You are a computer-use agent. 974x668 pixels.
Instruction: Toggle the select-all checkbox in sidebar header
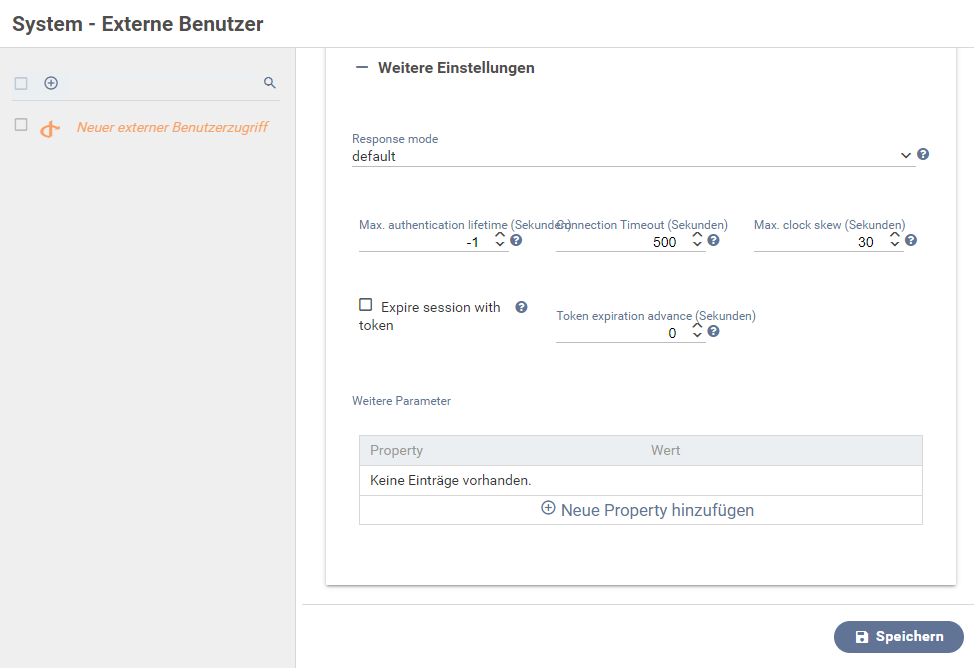[x=21, y=84]
